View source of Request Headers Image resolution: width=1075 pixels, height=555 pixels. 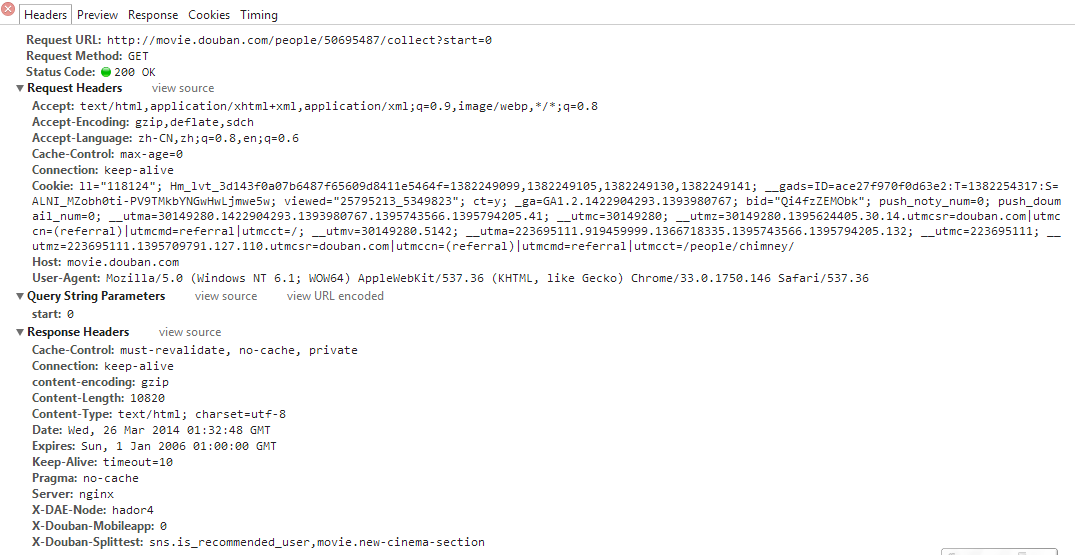click(x=183, y=88)
